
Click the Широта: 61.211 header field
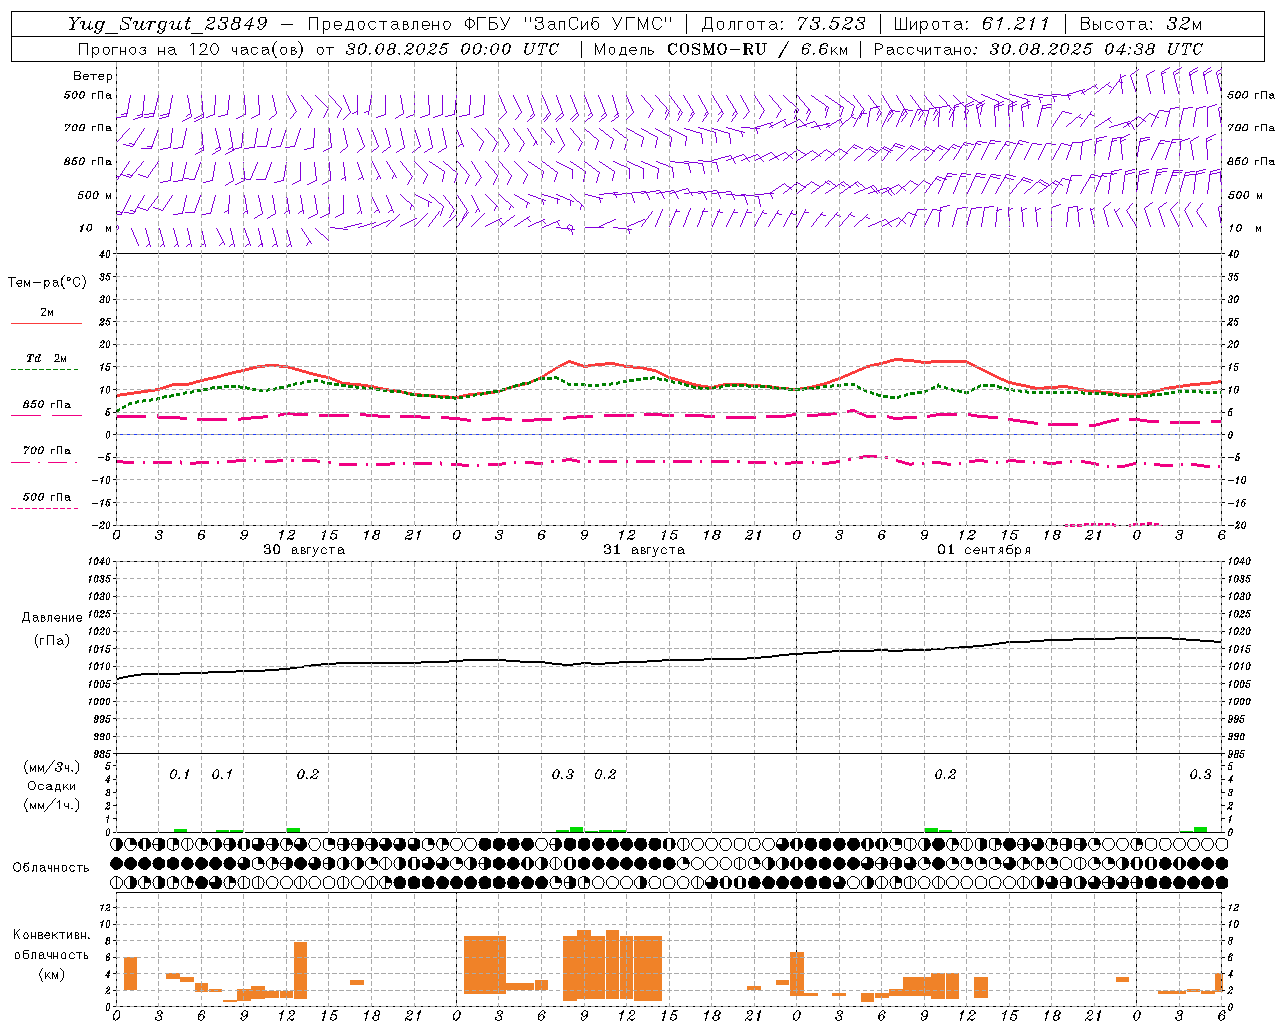[971, 25]
